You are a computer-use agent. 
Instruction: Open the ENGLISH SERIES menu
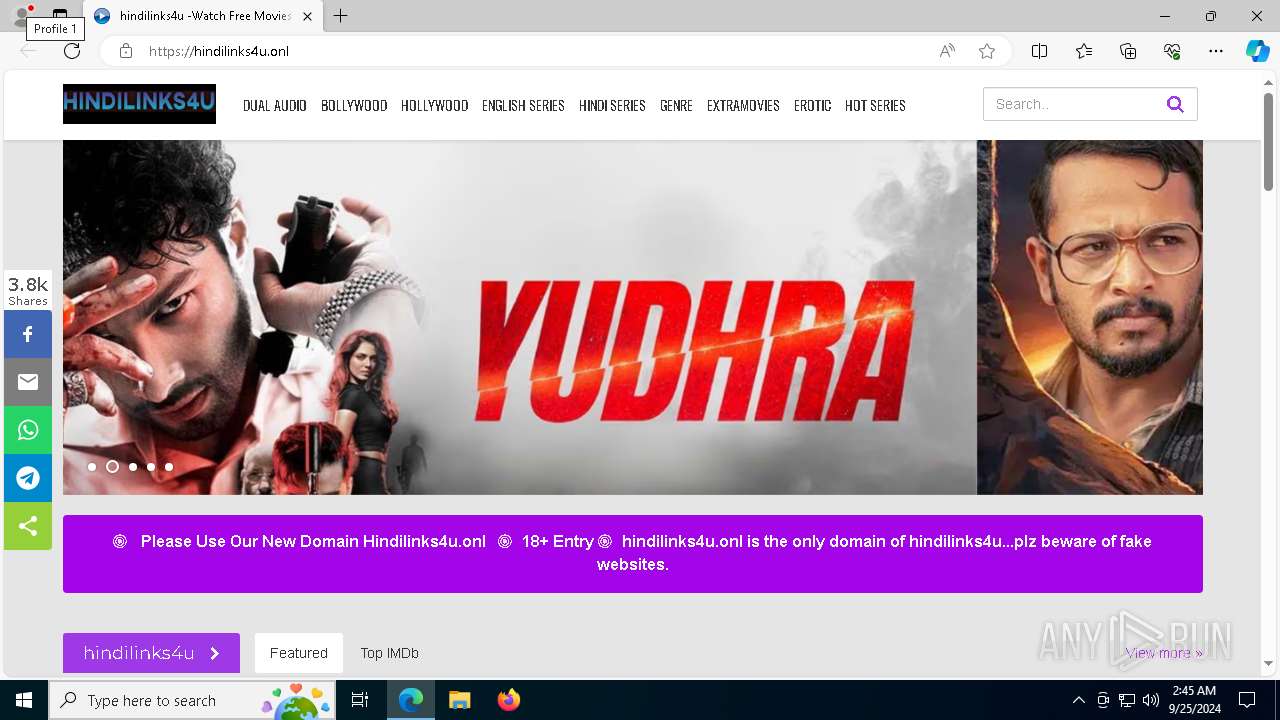point(523,105)
